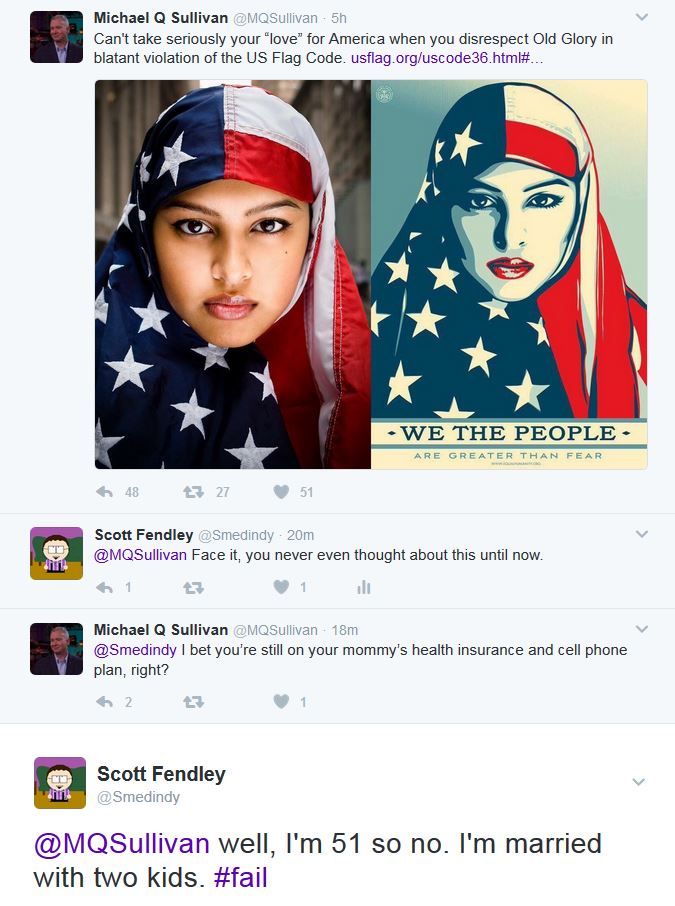This screenshot has width=675, height=906.
Task: Open options chevron on Scott's 20m tweet
Action: coord(641,534)
